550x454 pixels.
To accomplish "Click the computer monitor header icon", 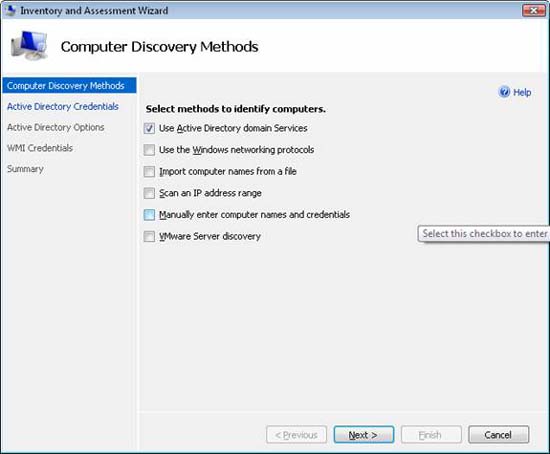I will [x=29, y=46].
